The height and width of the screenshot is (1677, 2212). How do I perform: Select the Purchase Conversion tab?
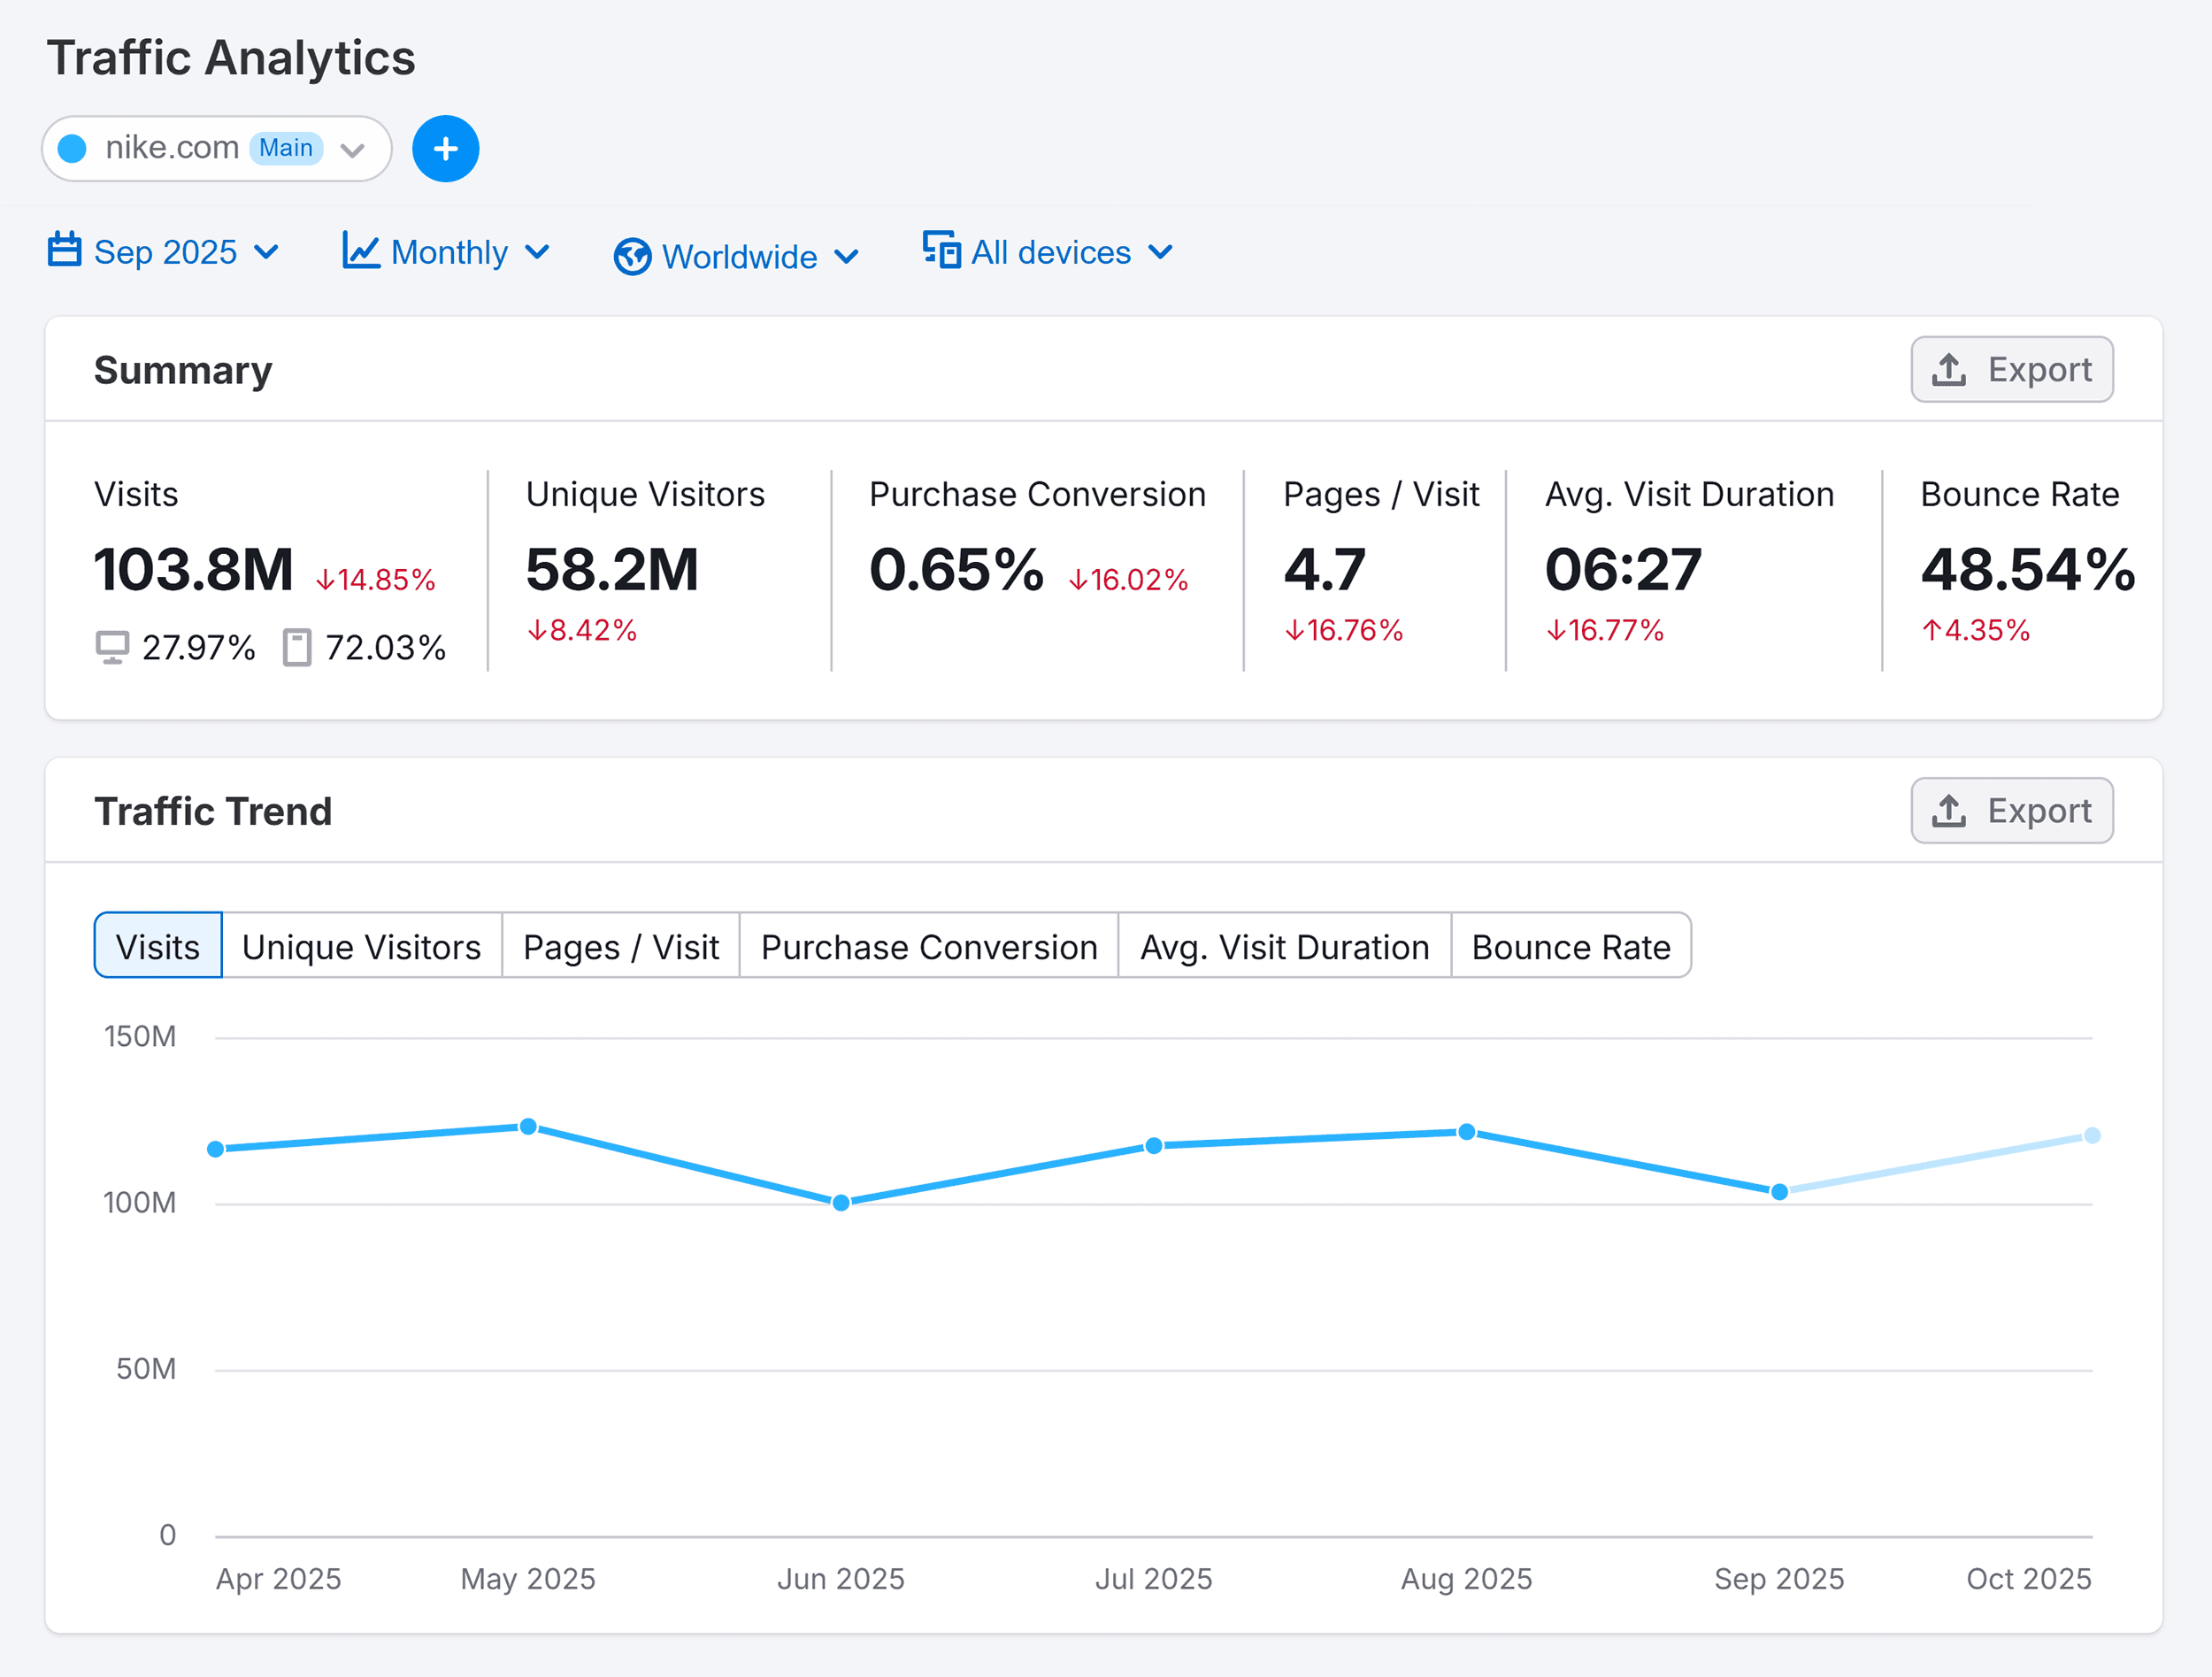pos(928,946)
